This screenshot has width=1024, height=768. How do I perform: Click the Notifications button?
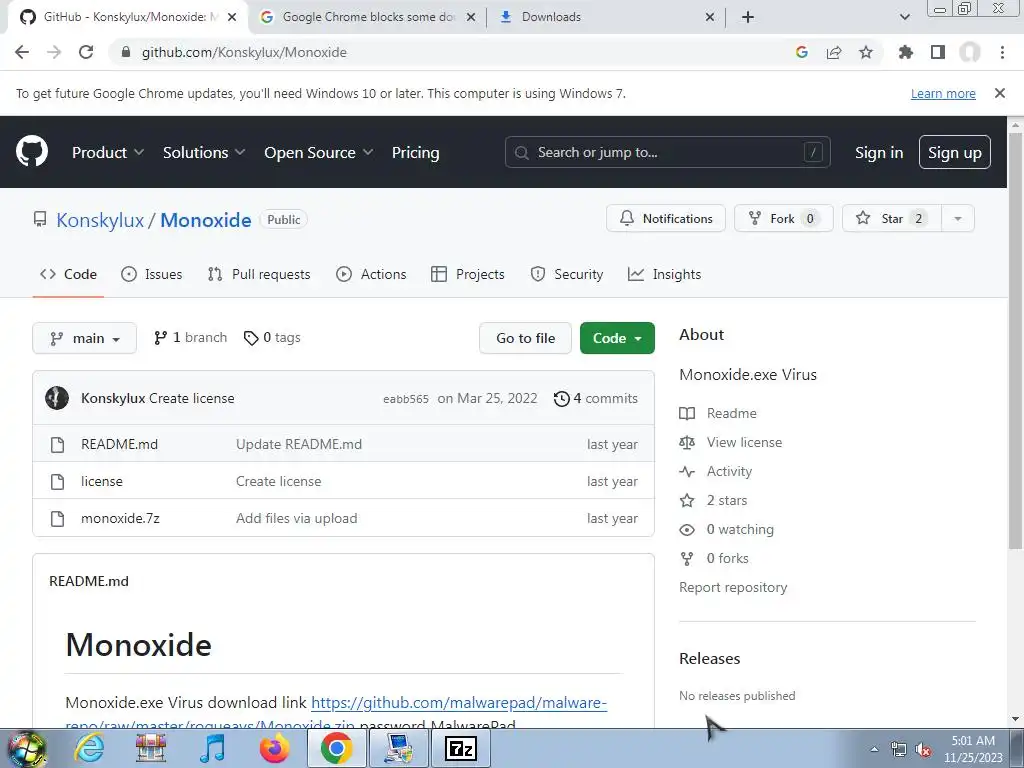click(665, 219)
